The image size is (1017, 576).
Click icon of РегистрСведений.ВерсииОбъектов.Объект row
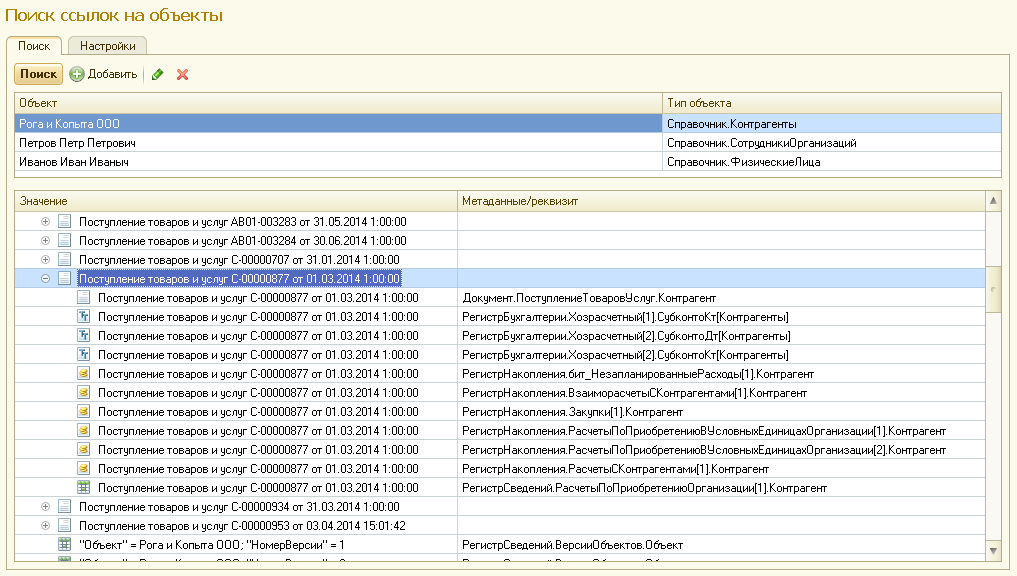click(65, 545)
